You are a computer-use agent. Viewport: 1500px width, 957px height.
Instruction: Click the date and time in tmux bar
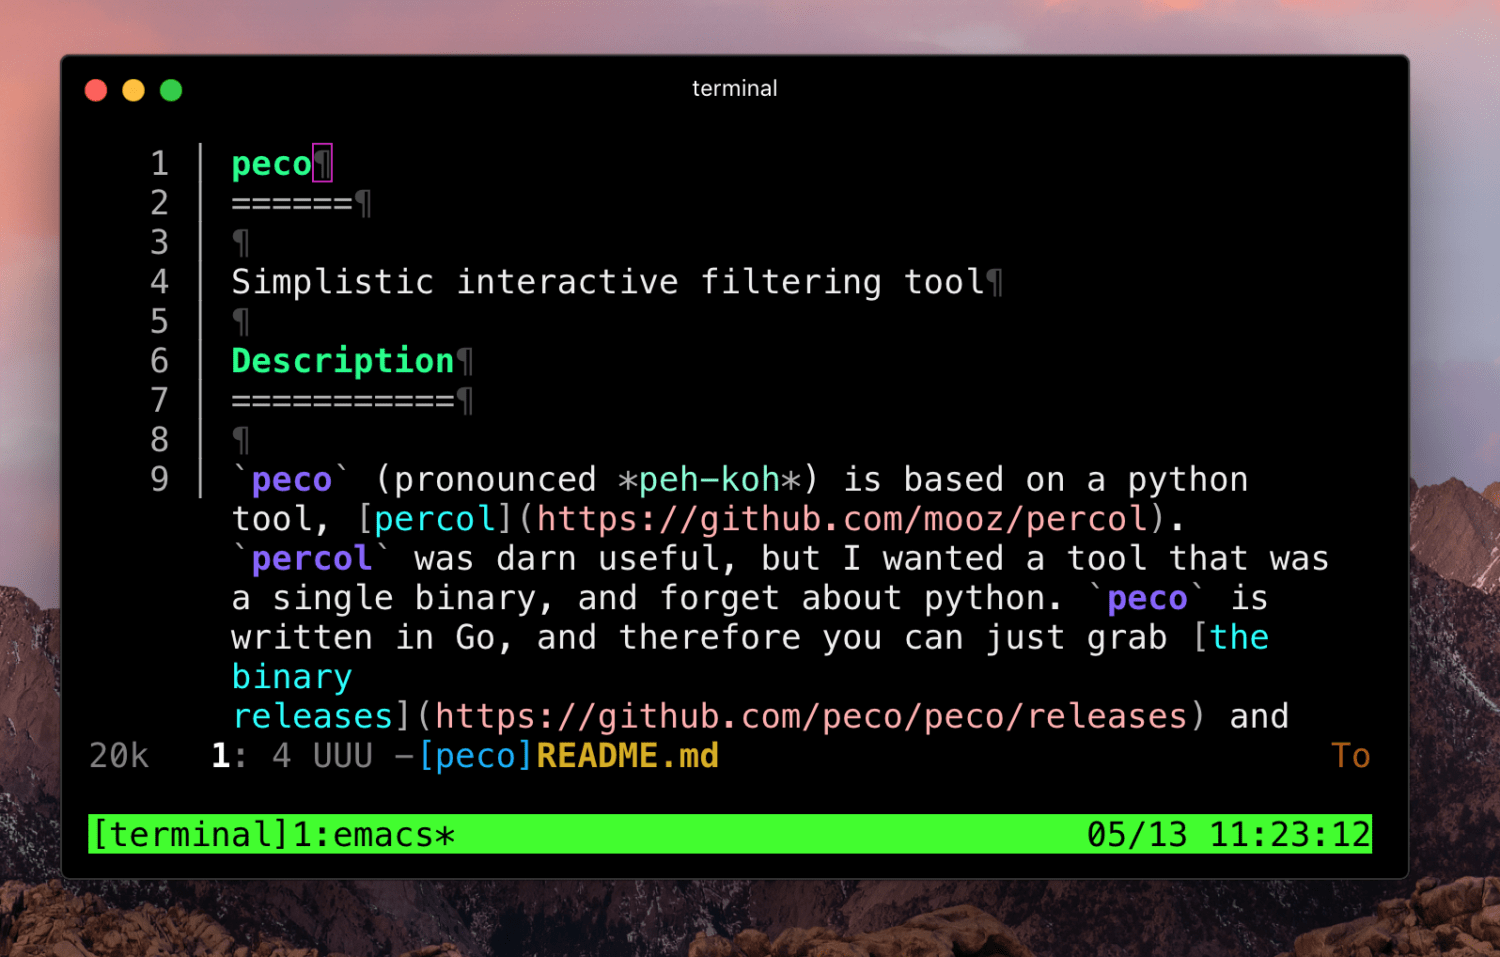(x=1228, y=835)
